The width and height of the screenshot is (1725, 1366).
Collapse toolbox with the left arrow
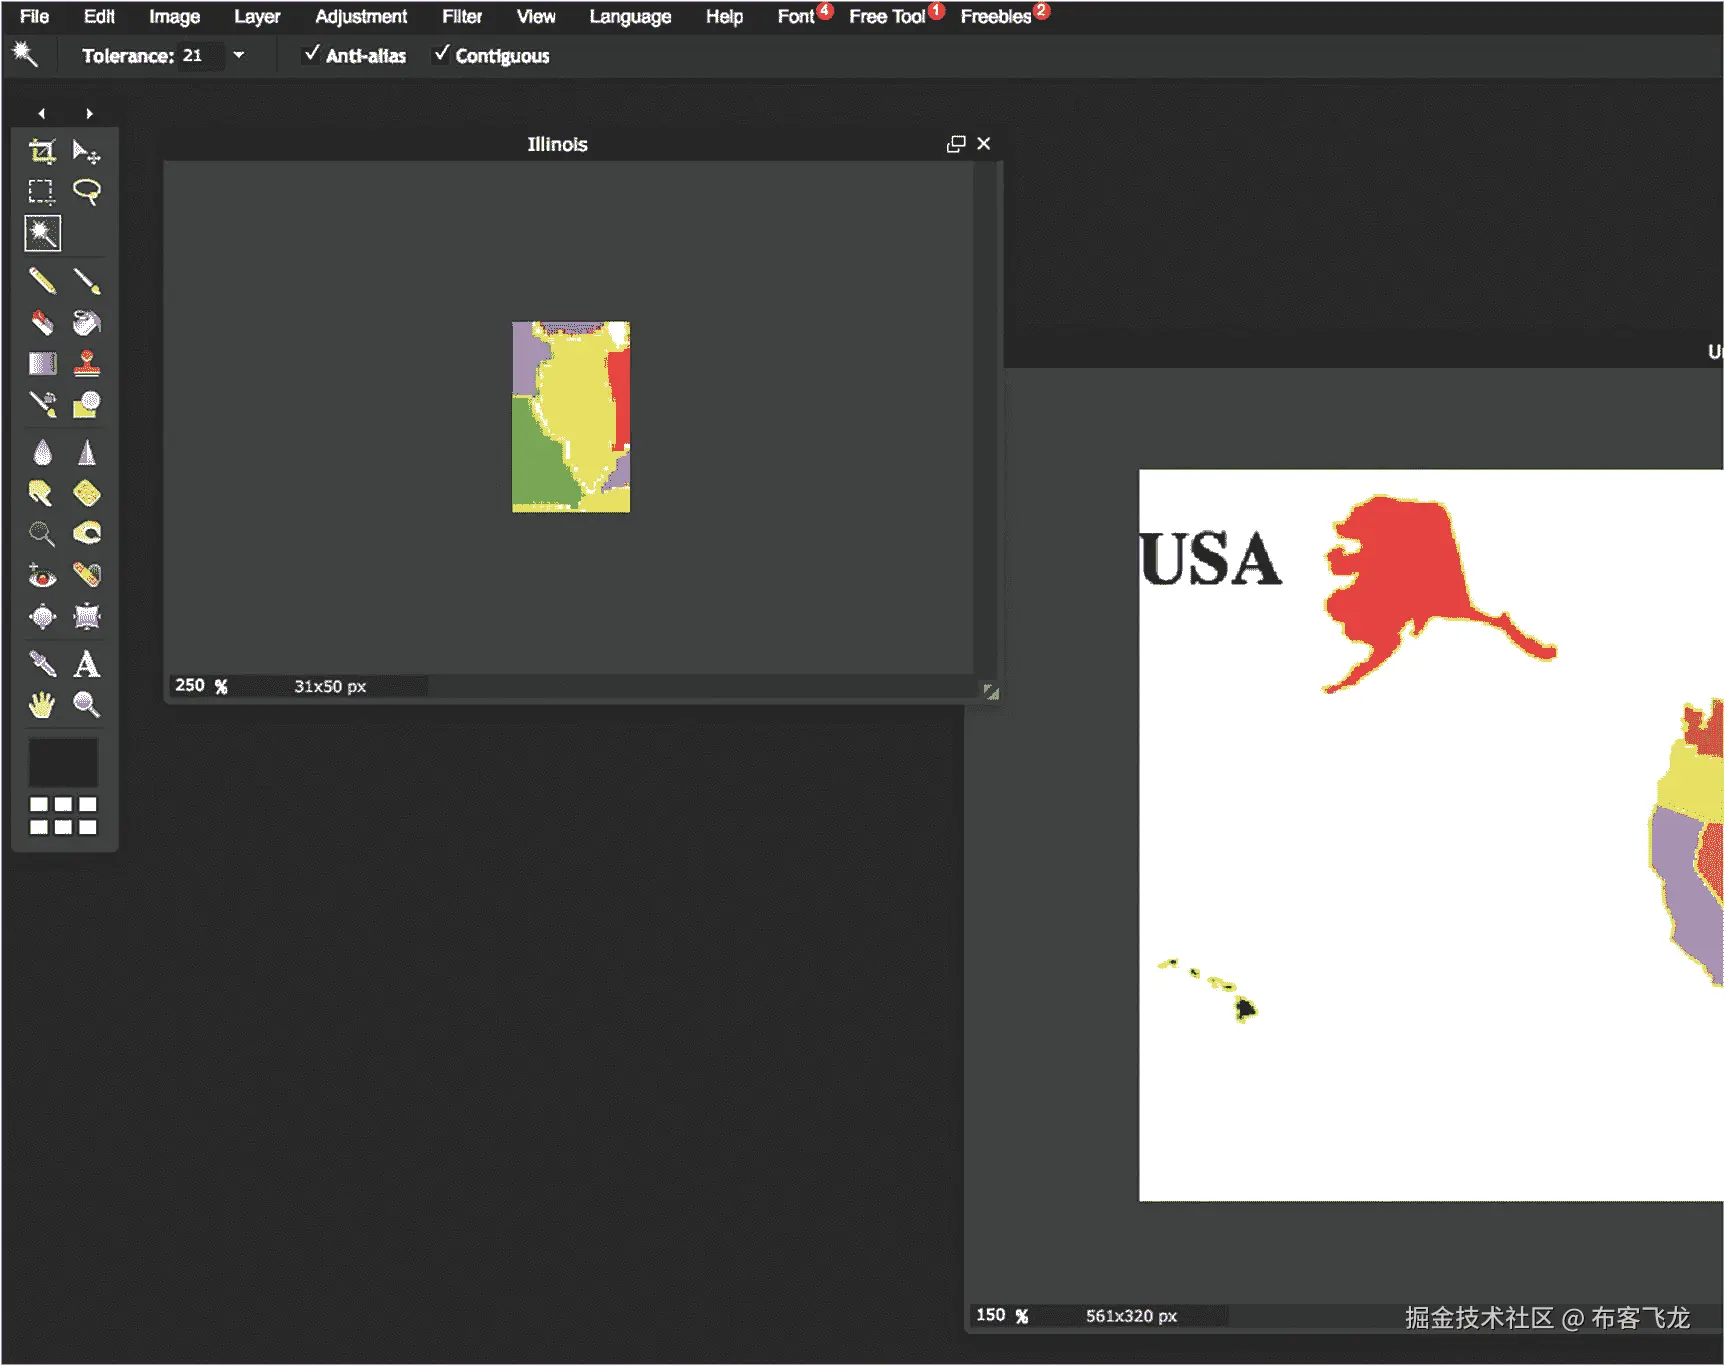tap(41, 114)
